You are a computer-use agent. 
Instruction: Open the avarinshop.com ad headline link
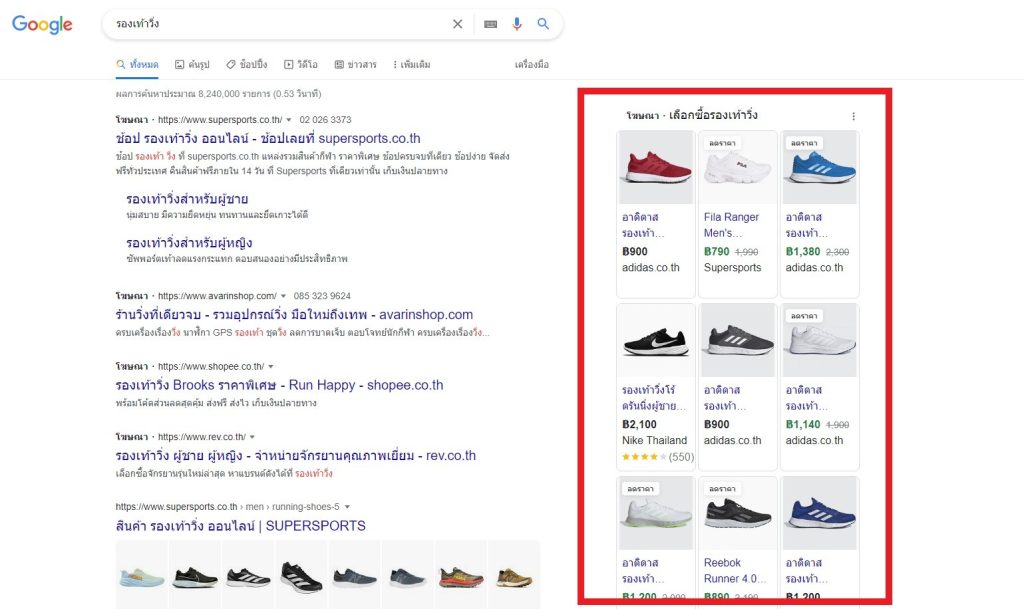point(294,315)
